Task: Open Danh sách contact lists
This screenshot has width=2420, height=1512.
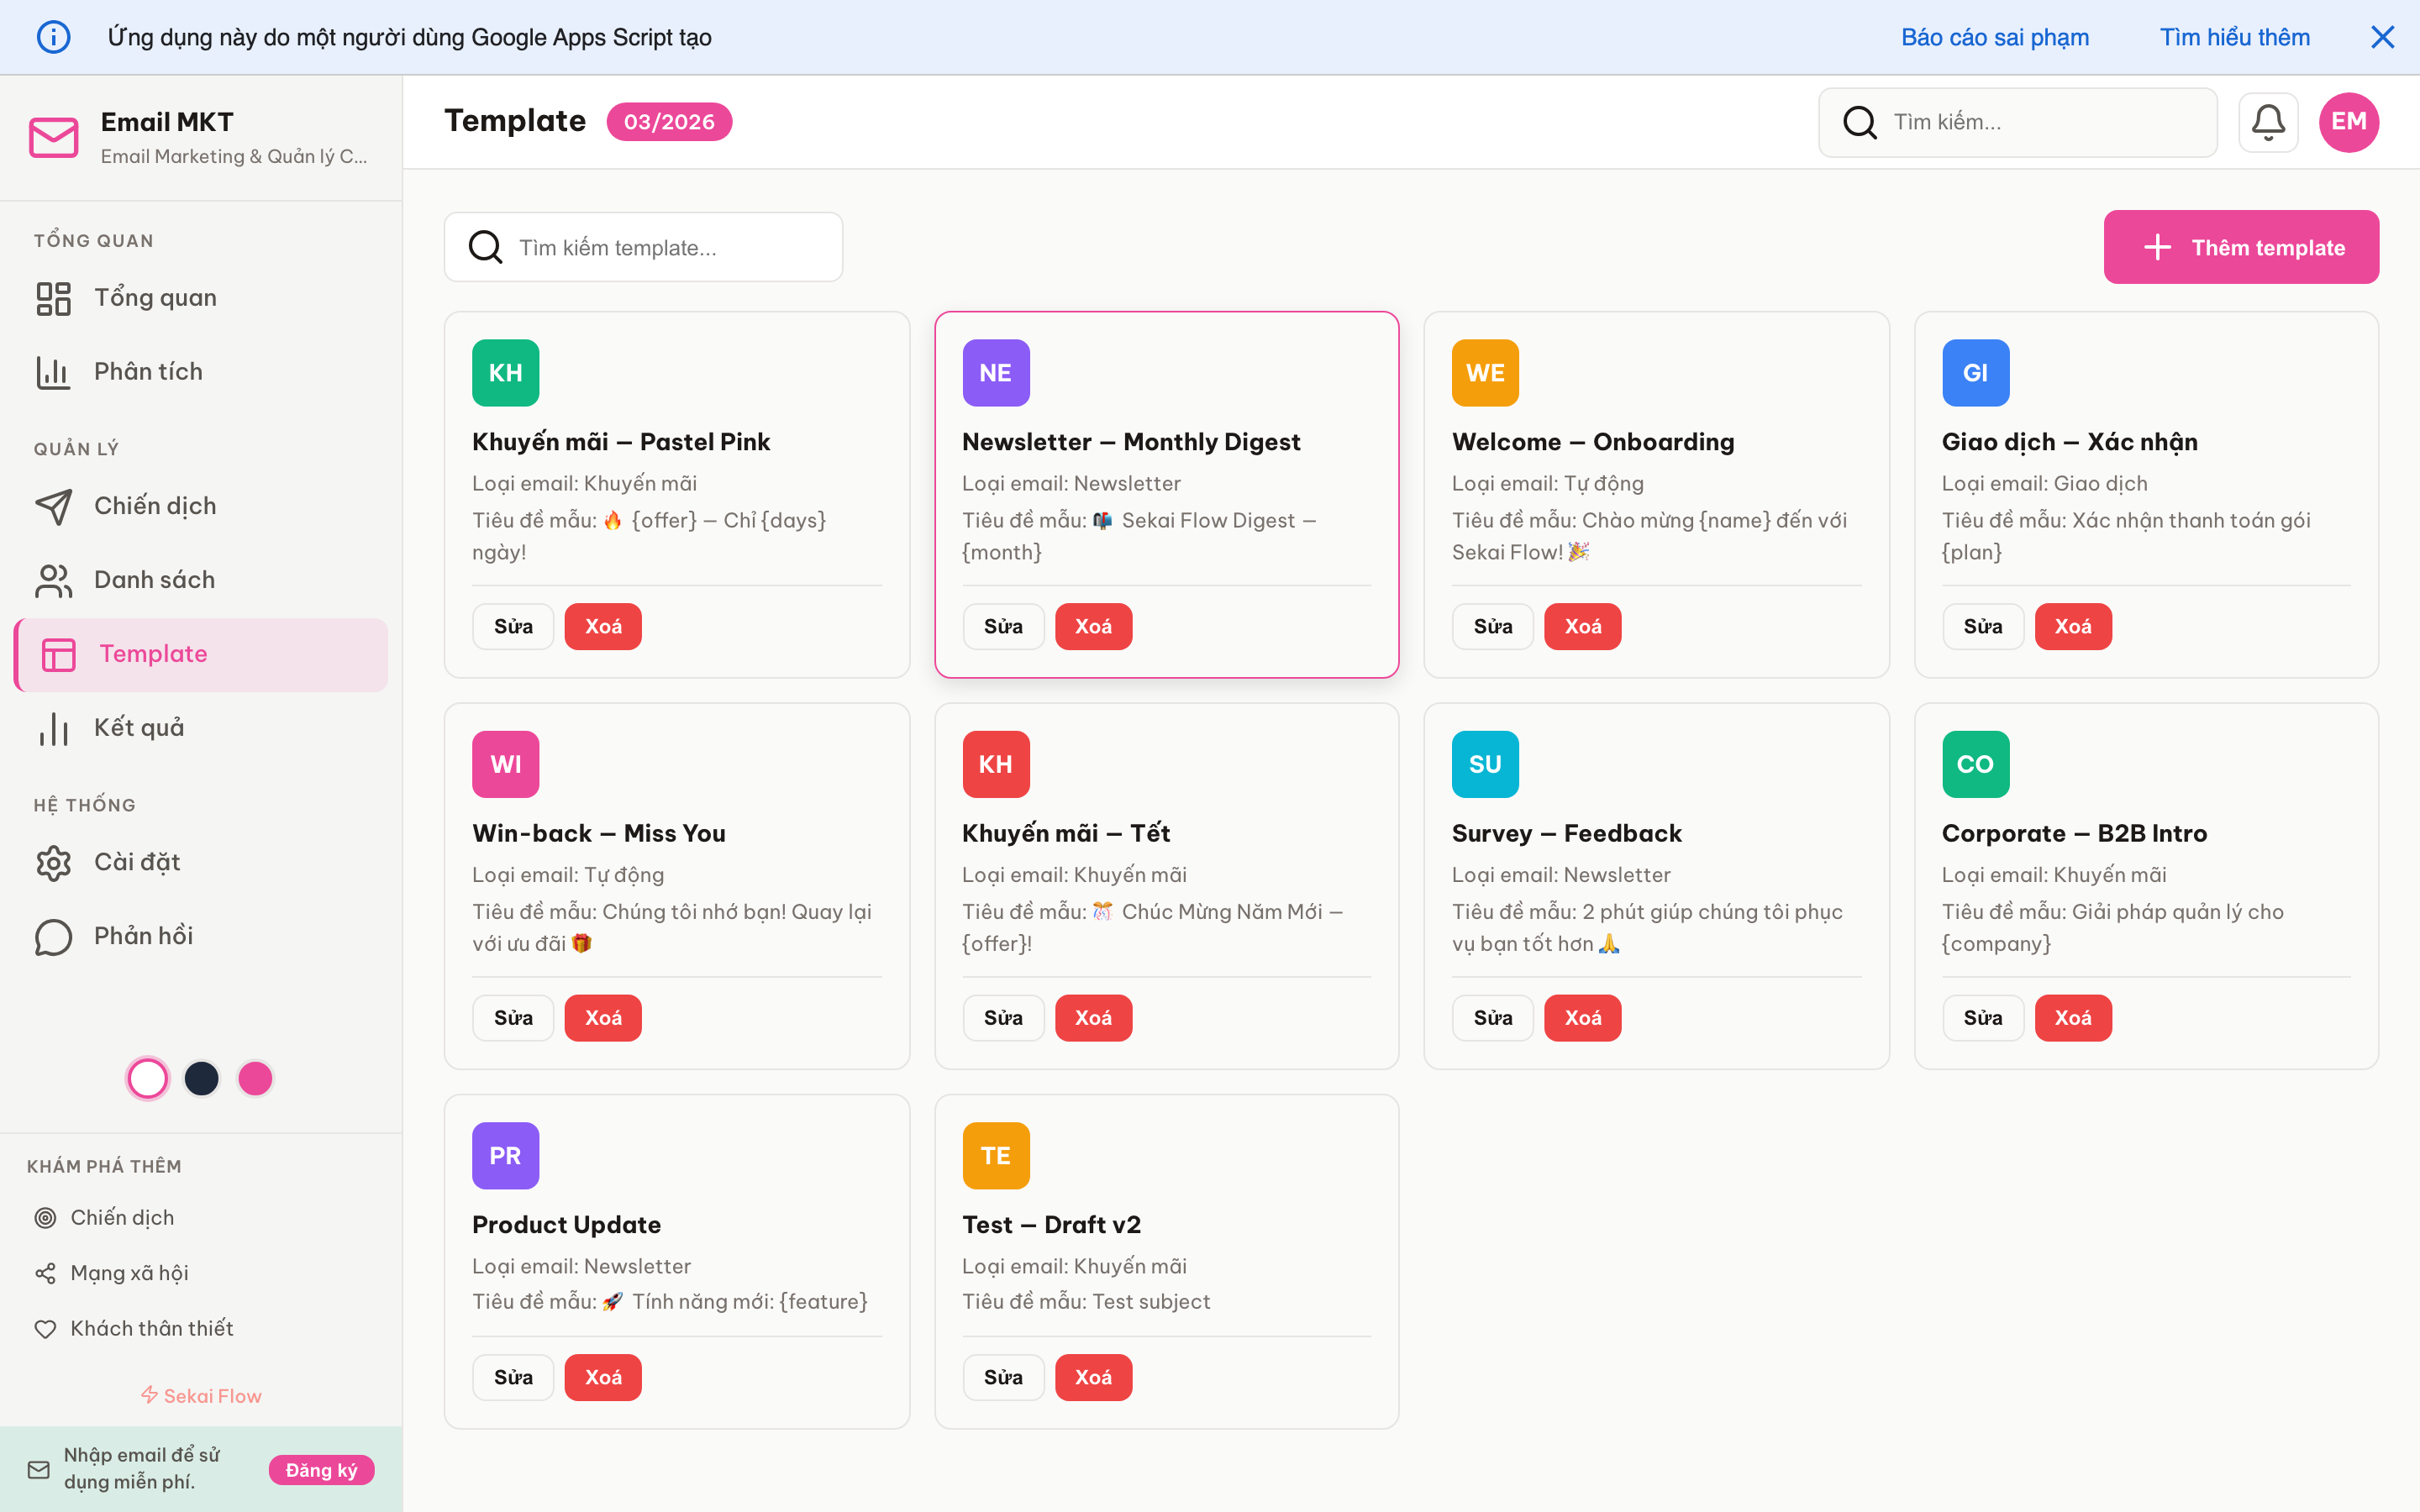Action: [155, 579]
